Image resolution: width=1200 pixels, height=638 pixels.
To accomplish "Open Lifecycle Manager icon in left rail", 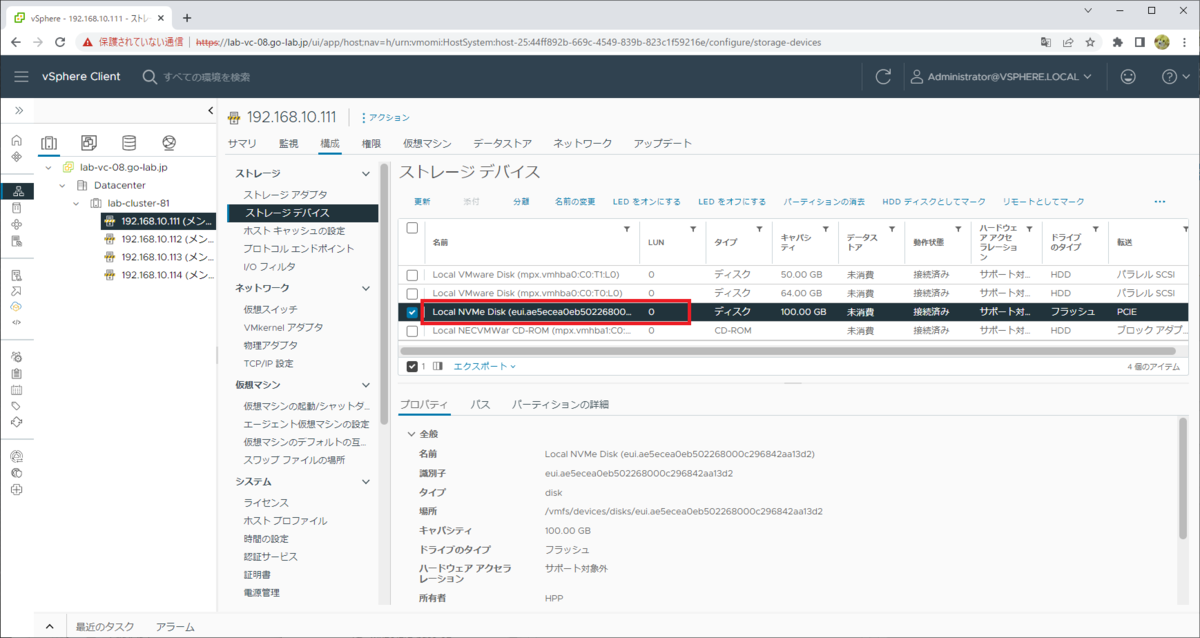I will point(16,423).
